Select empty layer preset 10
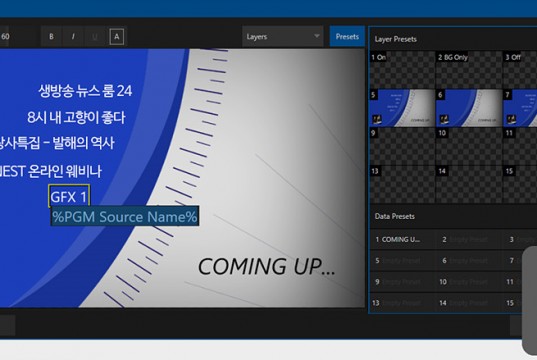Viewport: 537px width, 360px height. coord(469,146)
